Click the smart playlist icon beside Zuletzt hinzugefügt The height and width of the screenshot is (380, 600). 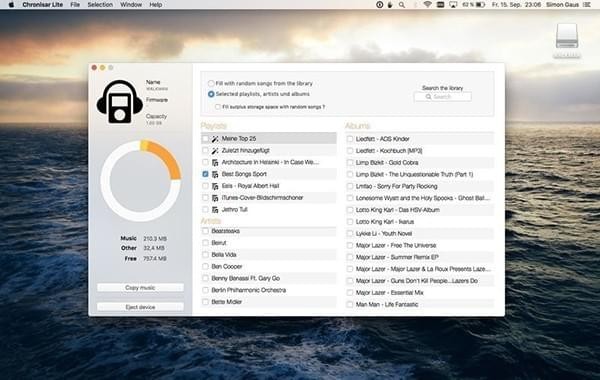tap(215, 151)
